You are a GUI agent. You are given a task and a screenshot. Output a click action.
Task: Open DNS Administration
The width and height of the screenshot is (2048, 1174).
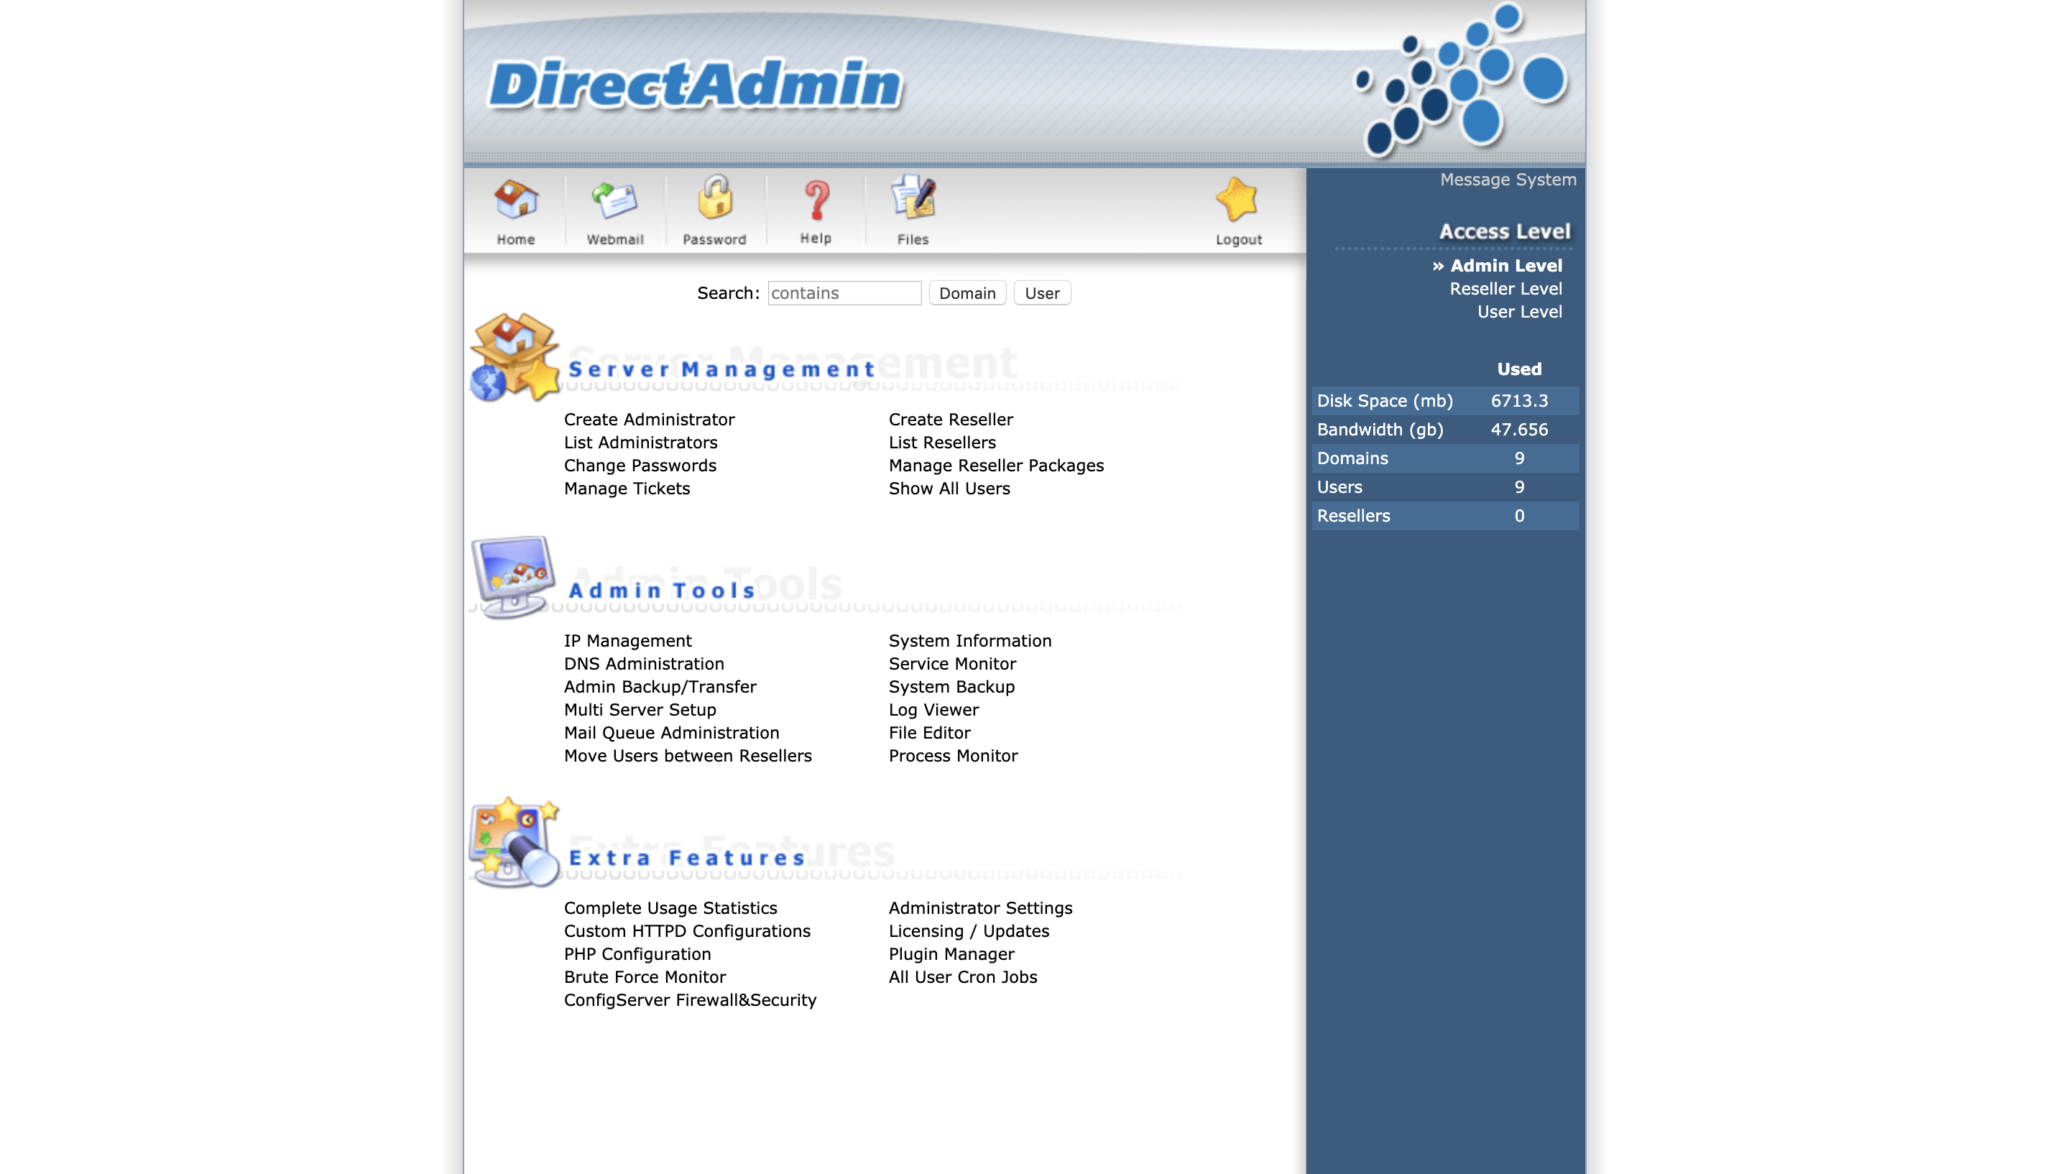point(644,663)
